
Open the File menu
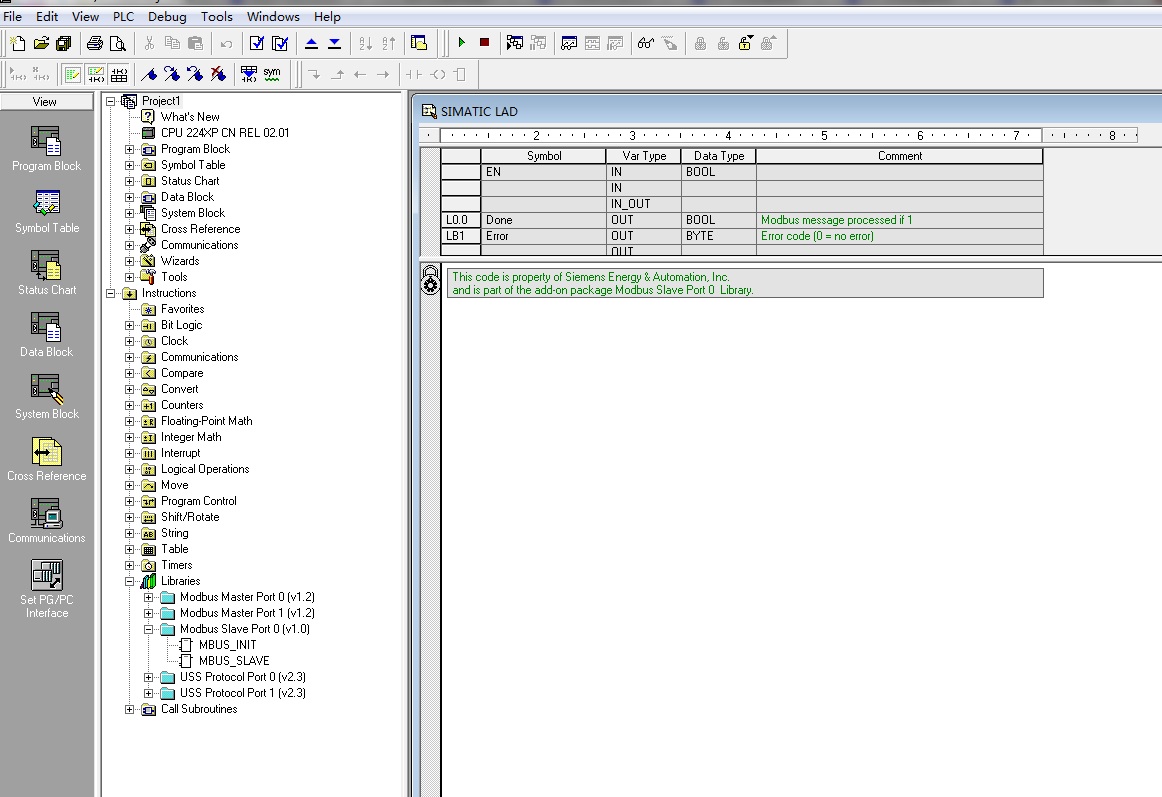point(13,16)
